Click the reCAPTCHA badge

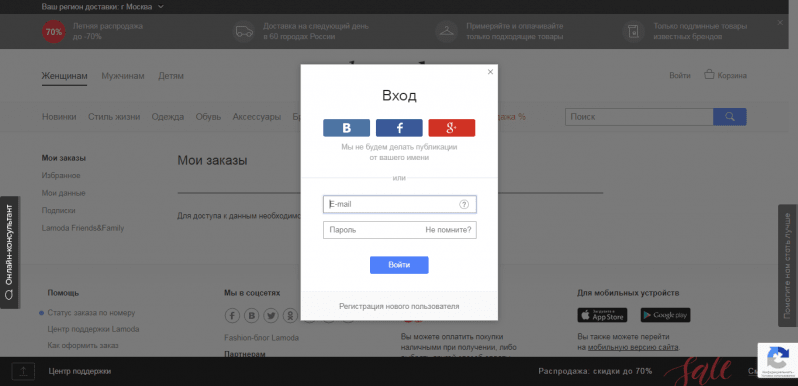(x=777, y=361)
